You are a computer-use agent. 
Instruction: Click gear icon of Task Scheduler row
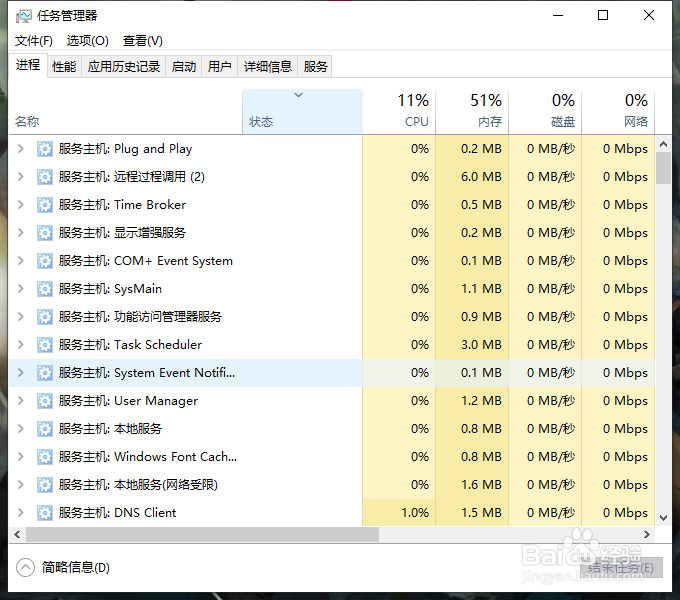pos(45,345)
